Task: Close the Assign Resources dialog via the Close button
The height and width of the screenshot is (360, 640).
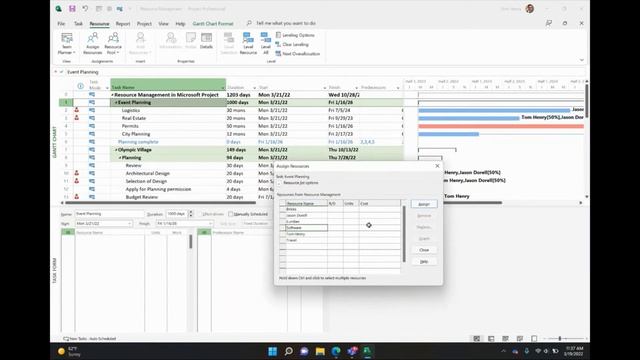Action: tap(424, 250)
